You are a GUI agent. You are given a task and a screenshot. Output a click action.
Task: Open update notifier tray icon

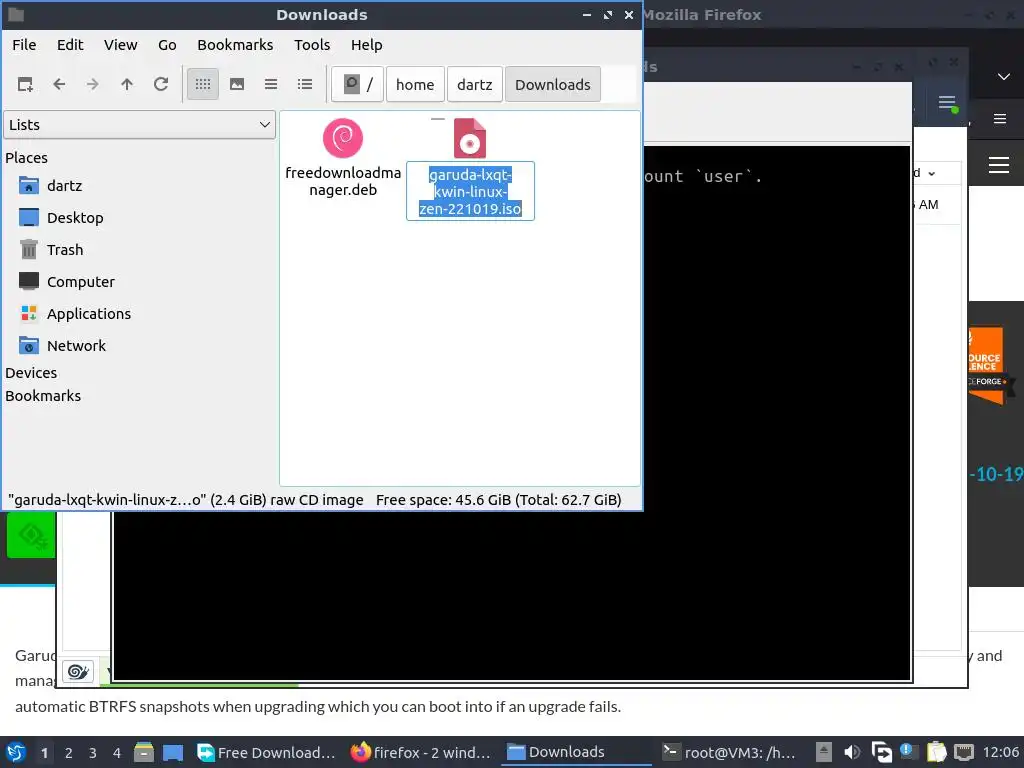point(908,752)
